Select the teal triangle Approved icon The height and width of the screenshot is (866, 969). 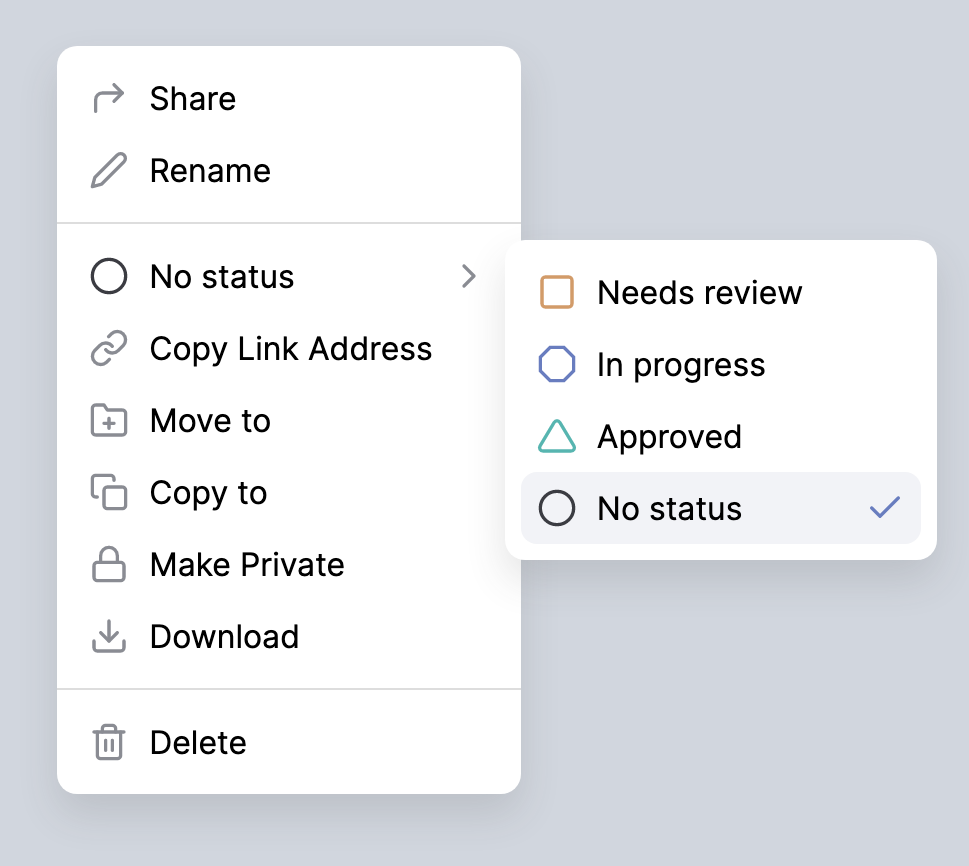click(x=557, y=436)
